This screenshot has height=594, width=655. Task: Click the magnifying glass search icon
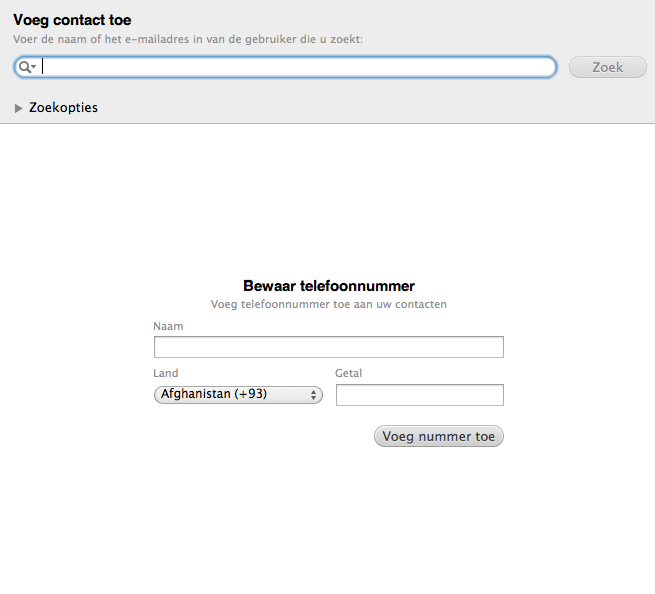click(24, 67)
